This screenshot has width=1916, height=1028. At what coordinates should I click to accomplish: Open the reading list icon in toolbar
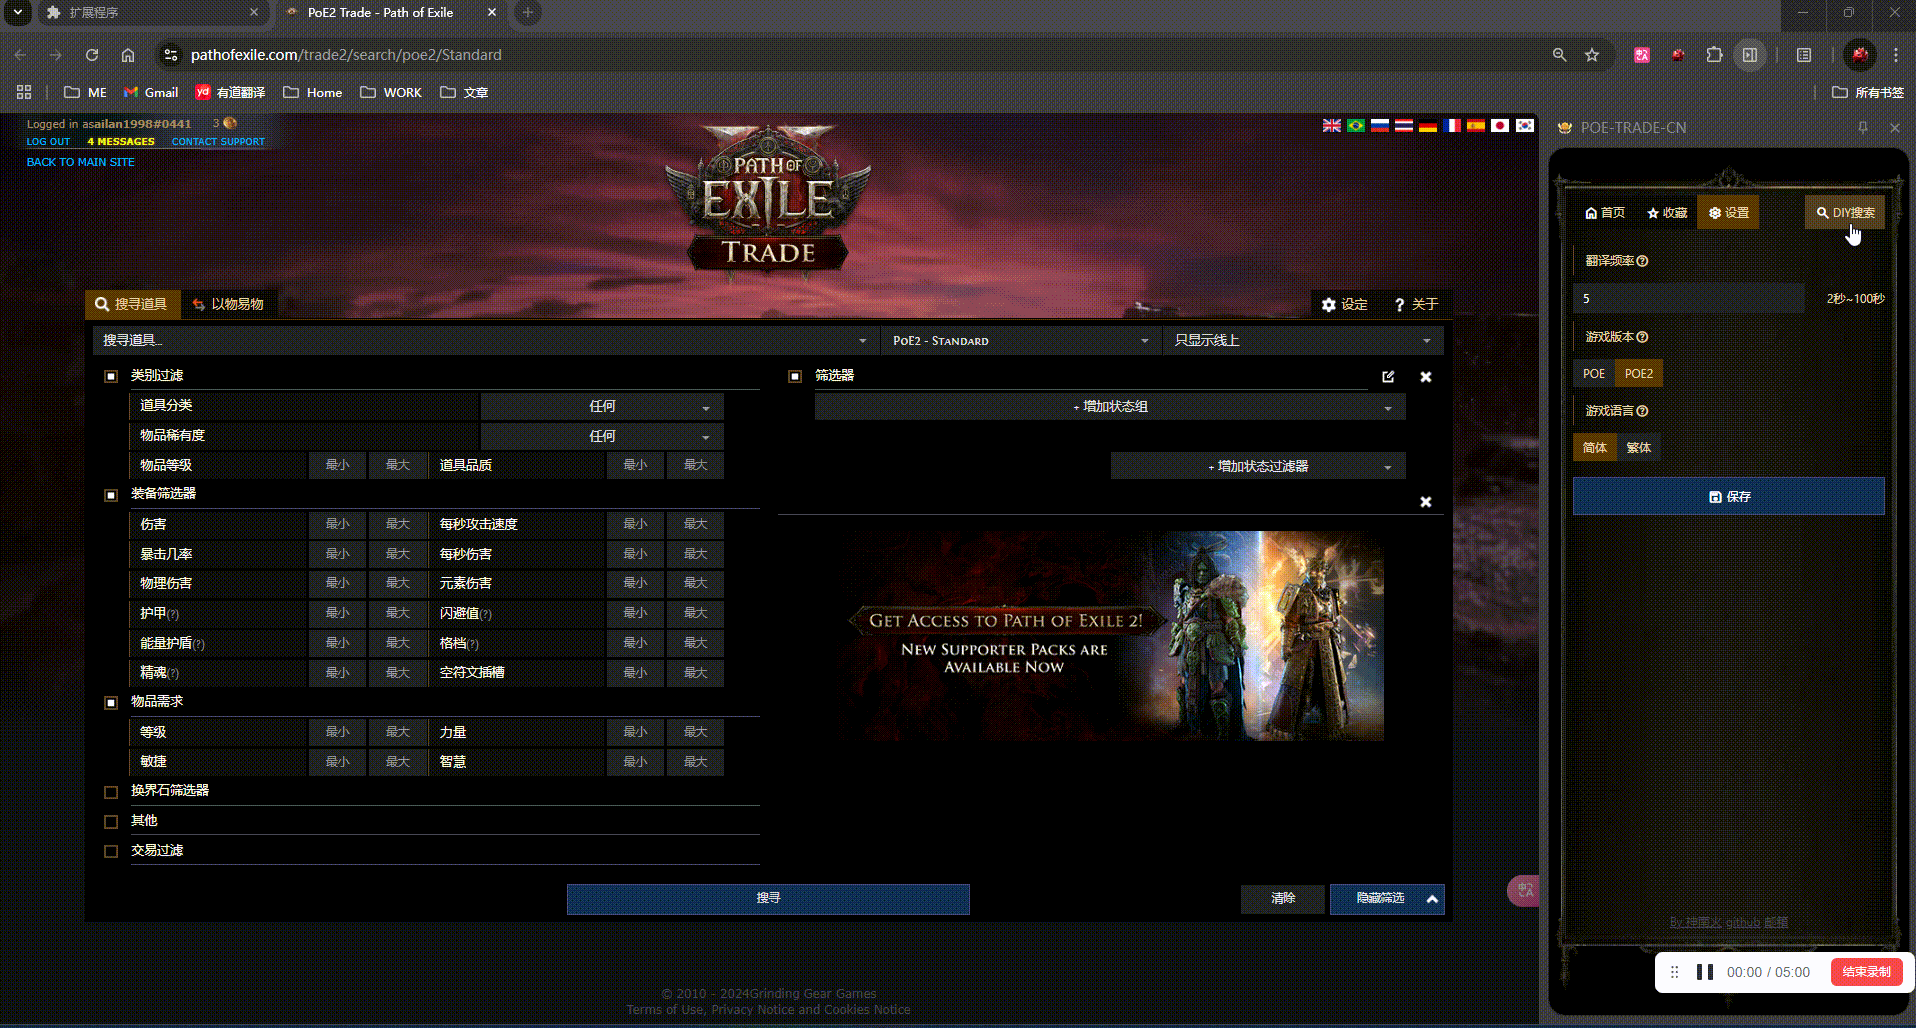pyautogui.click(x=1804, y=55)
